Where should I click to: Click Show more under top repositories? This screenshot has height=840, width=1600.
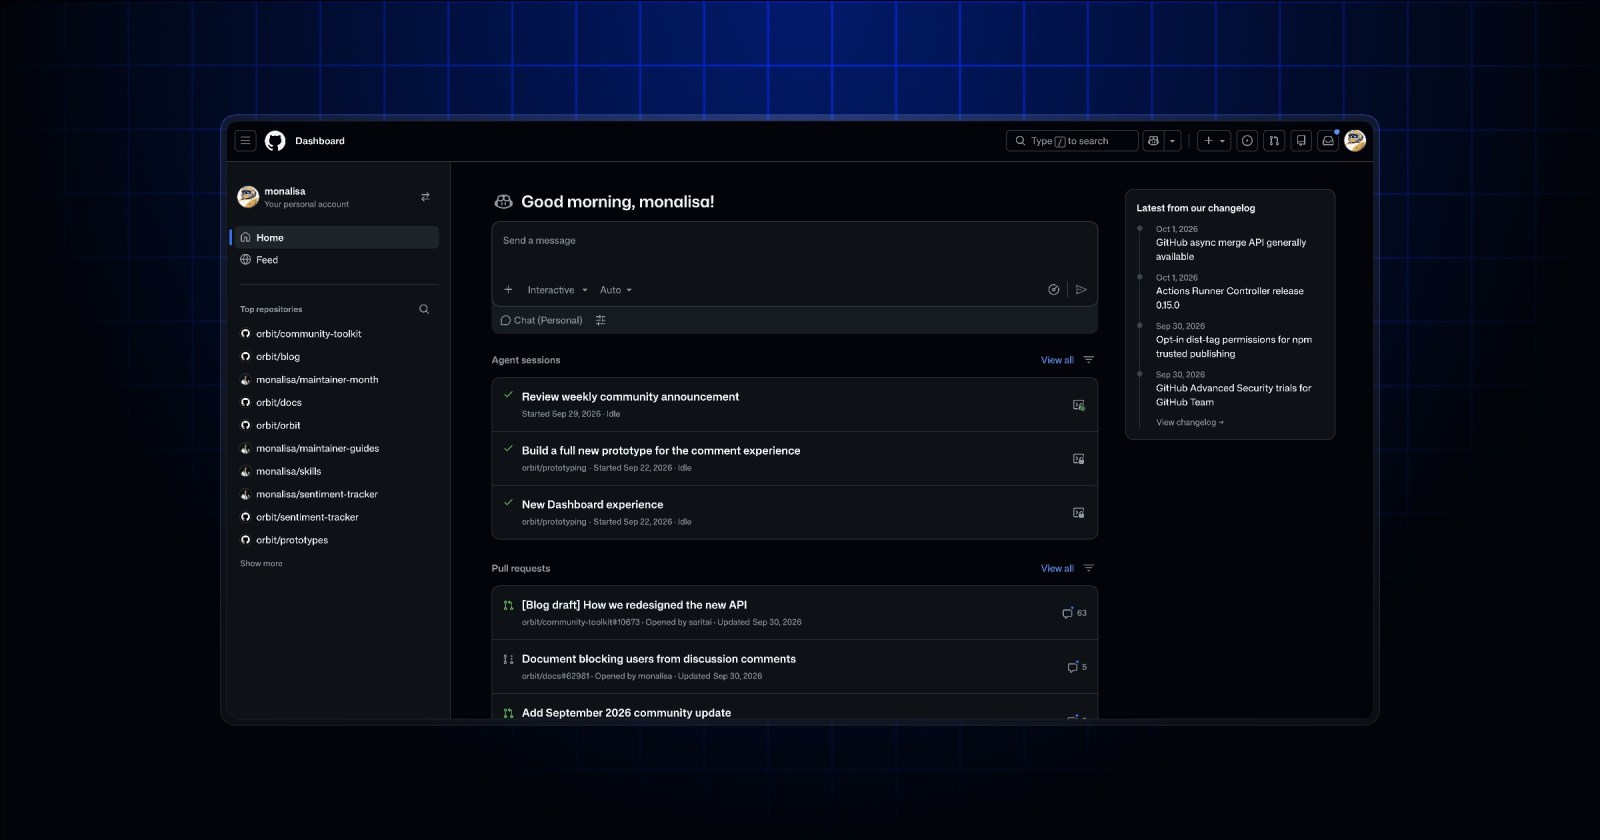261,564
